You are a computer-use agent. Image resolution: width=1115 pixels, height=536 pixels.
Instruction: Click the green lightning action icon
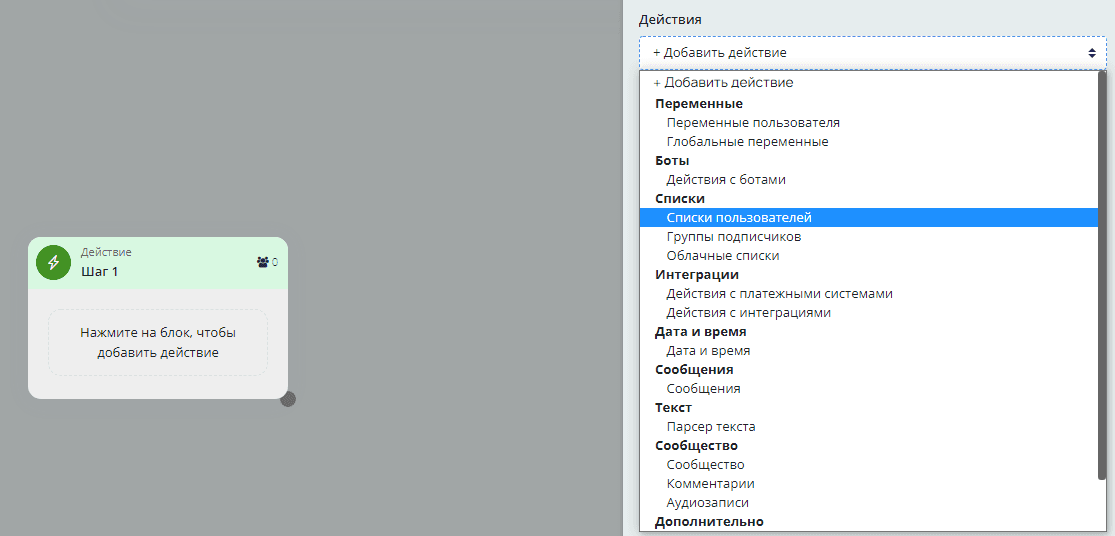click(x=53, y=262)
